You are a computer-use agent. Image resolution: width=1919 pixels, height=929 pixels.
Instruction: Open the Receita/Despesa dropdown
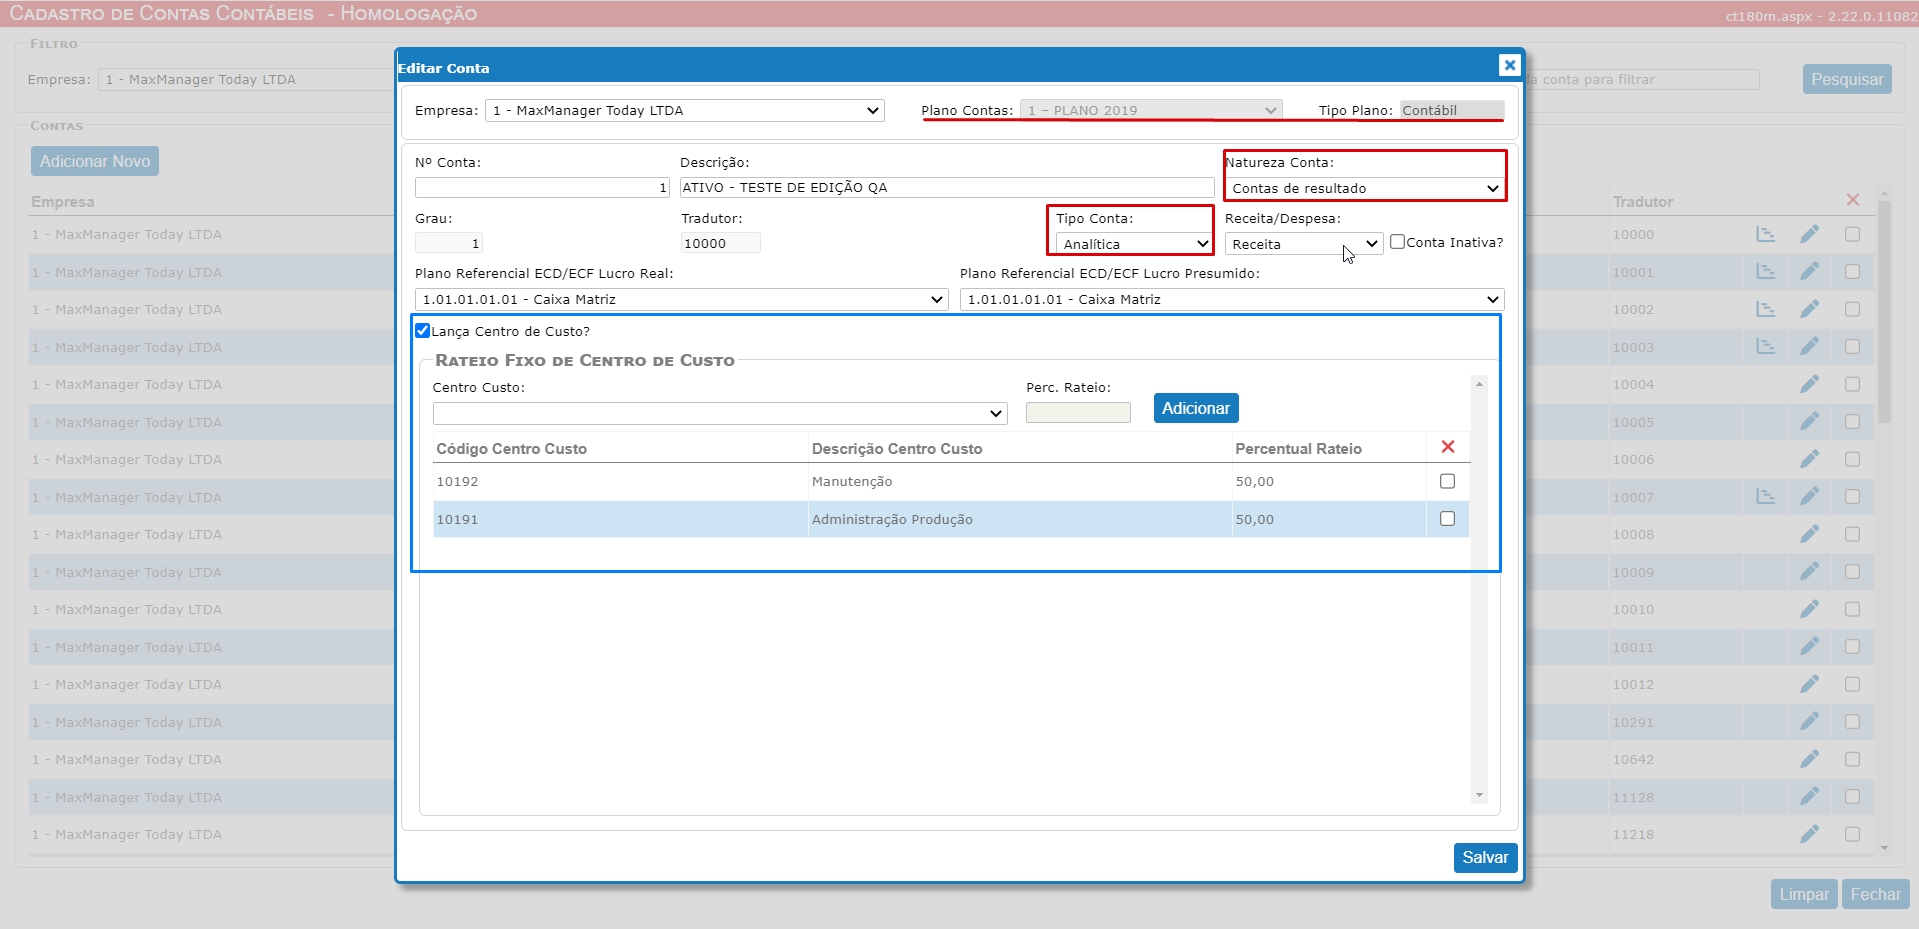(1303, 244)
